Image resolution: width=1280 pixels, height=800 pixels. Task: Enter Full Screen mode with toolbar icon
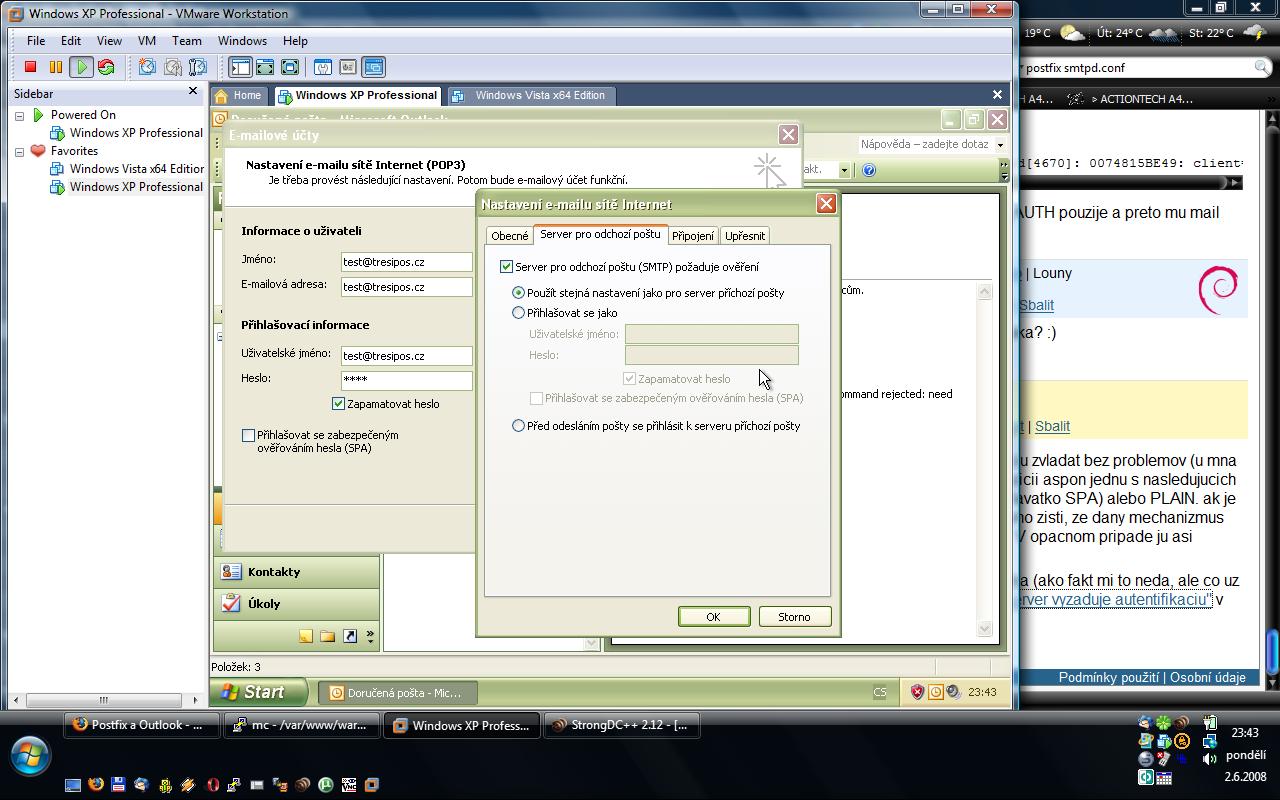[290, 67]
